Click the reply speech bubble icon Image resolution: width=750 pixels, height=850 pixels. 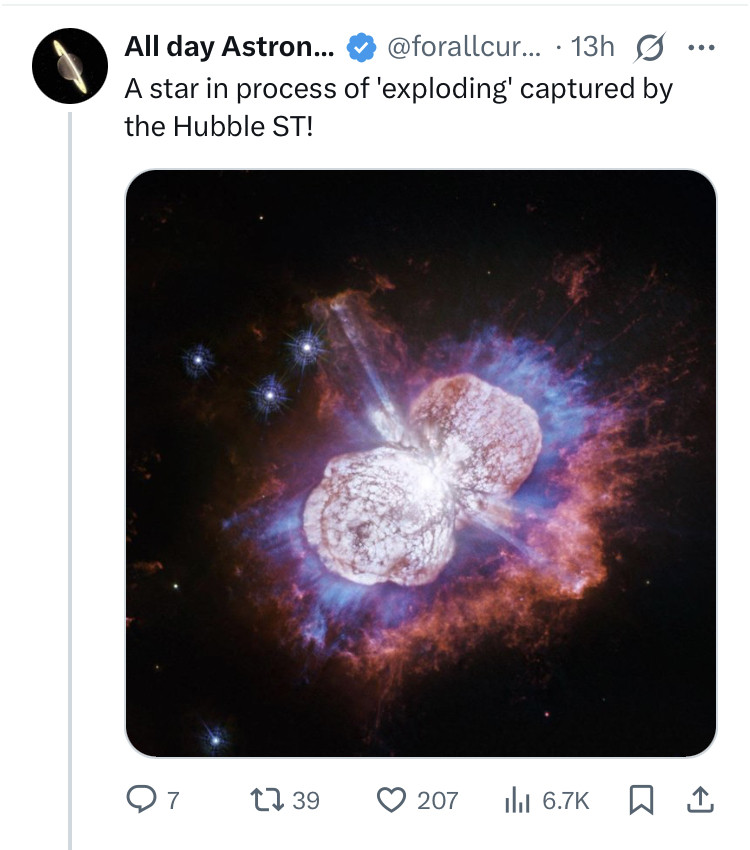pos(142,799)
